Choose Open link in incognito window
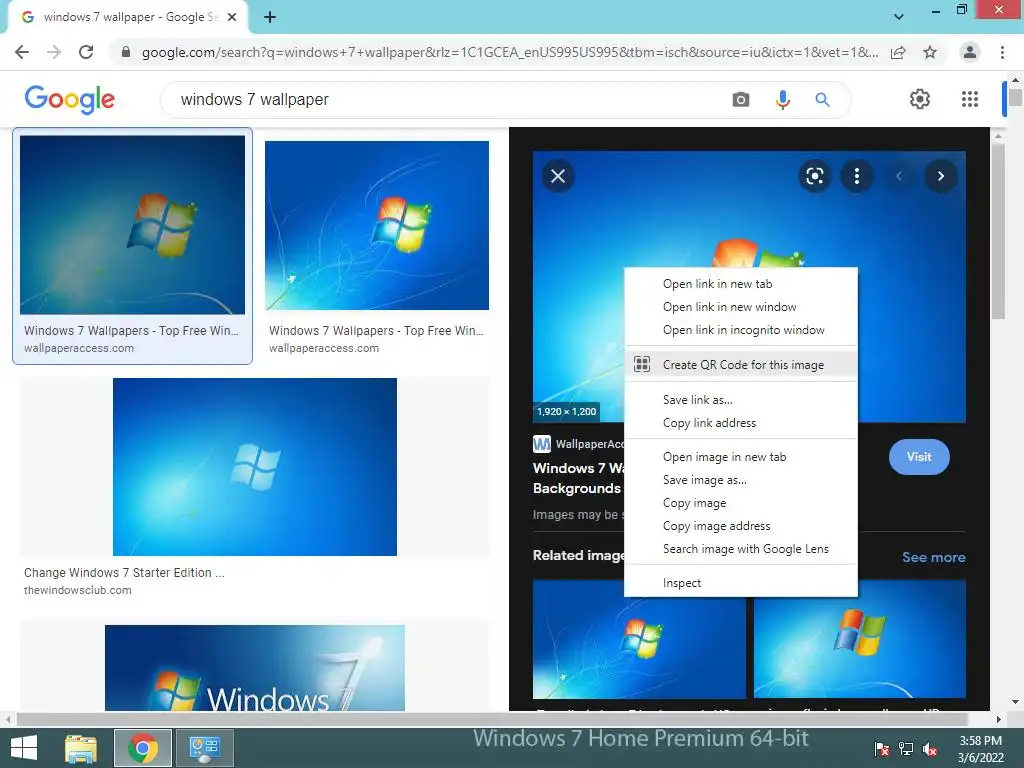 coord(741,330)
